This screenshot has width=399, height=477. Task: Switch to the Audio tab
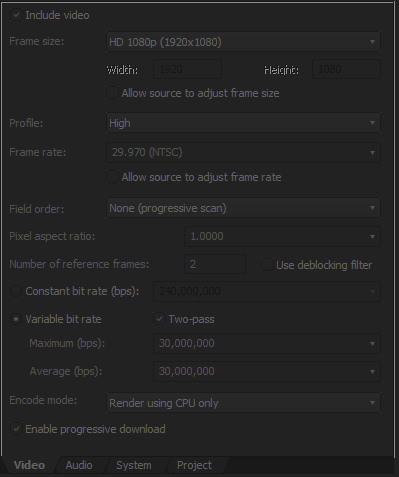click(79, 465)
